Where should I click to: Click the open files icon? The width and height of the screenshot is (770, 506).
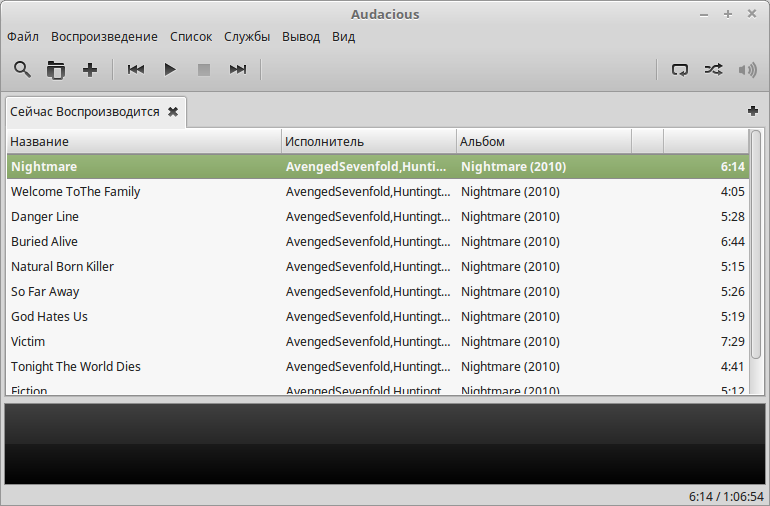coord(56,69)
